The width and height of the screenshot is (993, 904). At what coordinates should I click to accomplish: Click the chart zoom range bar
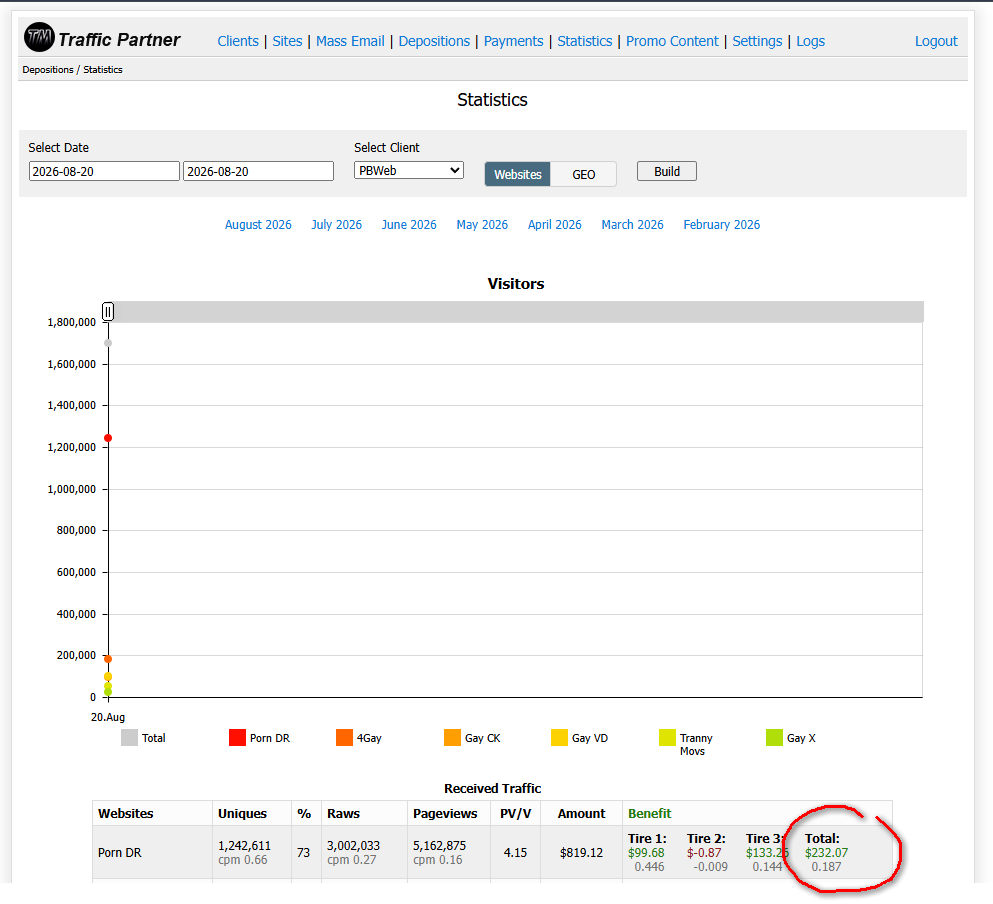click(x=516, y=312)
